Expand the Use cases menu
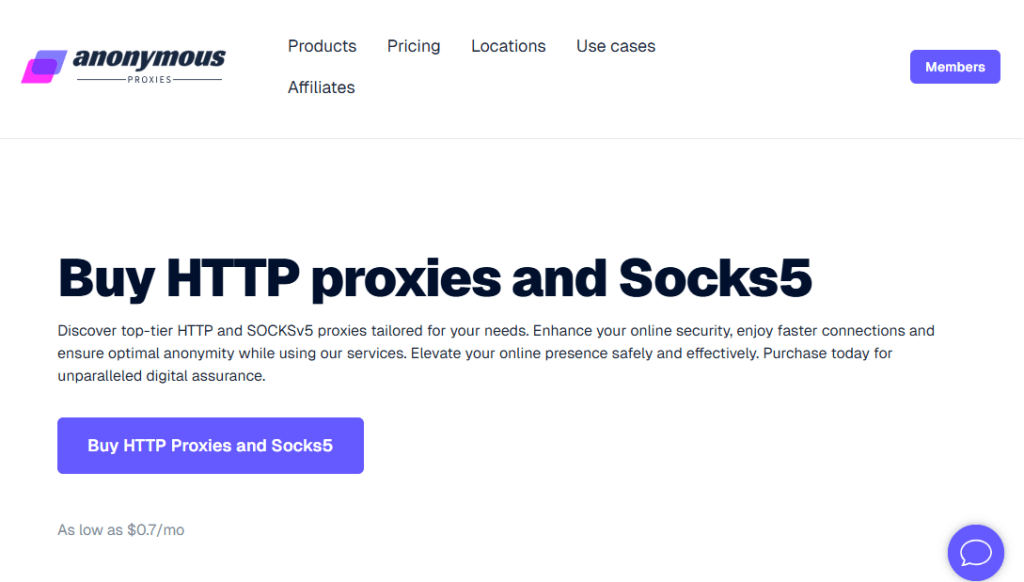 pyautogui.click(x=616, y=46)
